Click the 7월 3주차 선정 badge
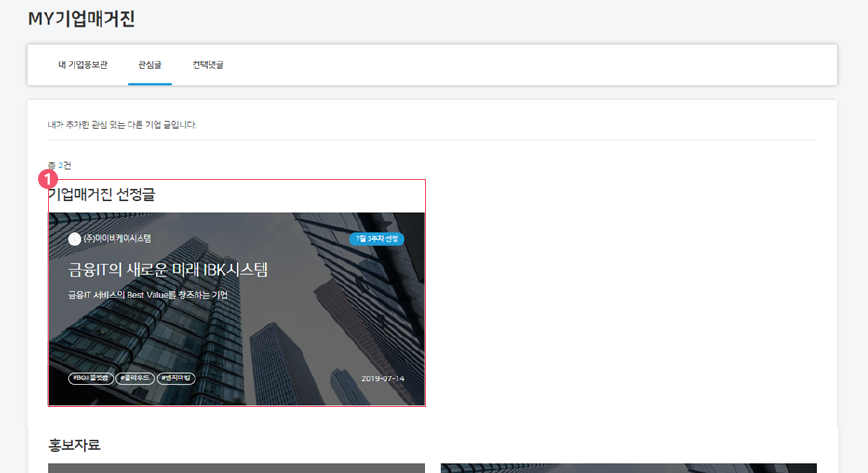This screenshot has width=868, height=473. 376,239
